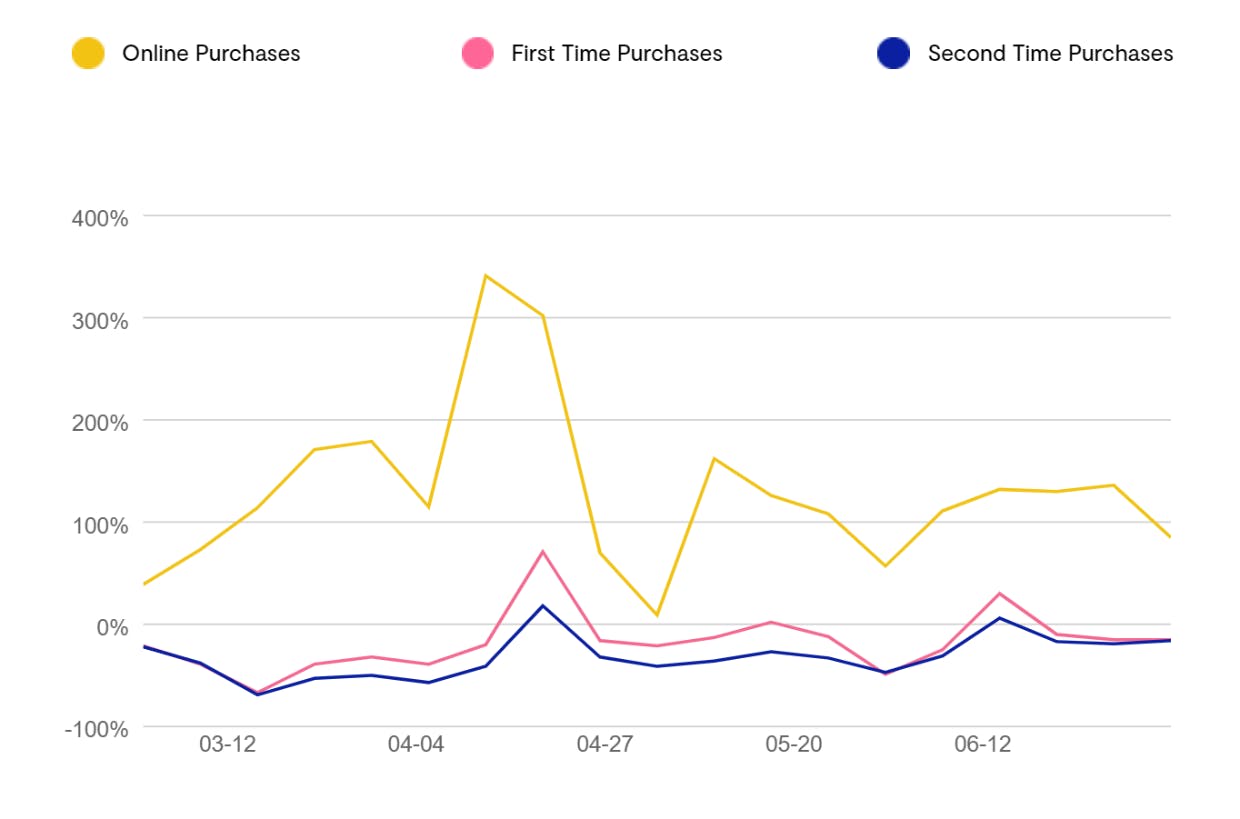Viewport: 1240px width, 819px height.
Task: Select the 100% y-axis label
Action: click(x=100, y=525)
